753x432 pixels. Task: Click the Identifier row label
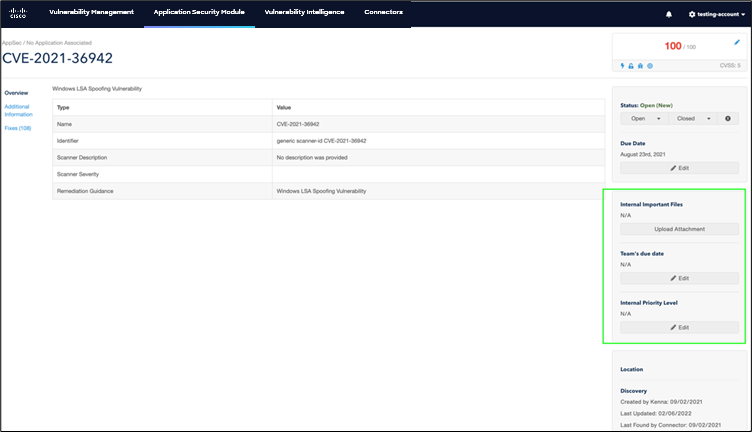[67, 141]
